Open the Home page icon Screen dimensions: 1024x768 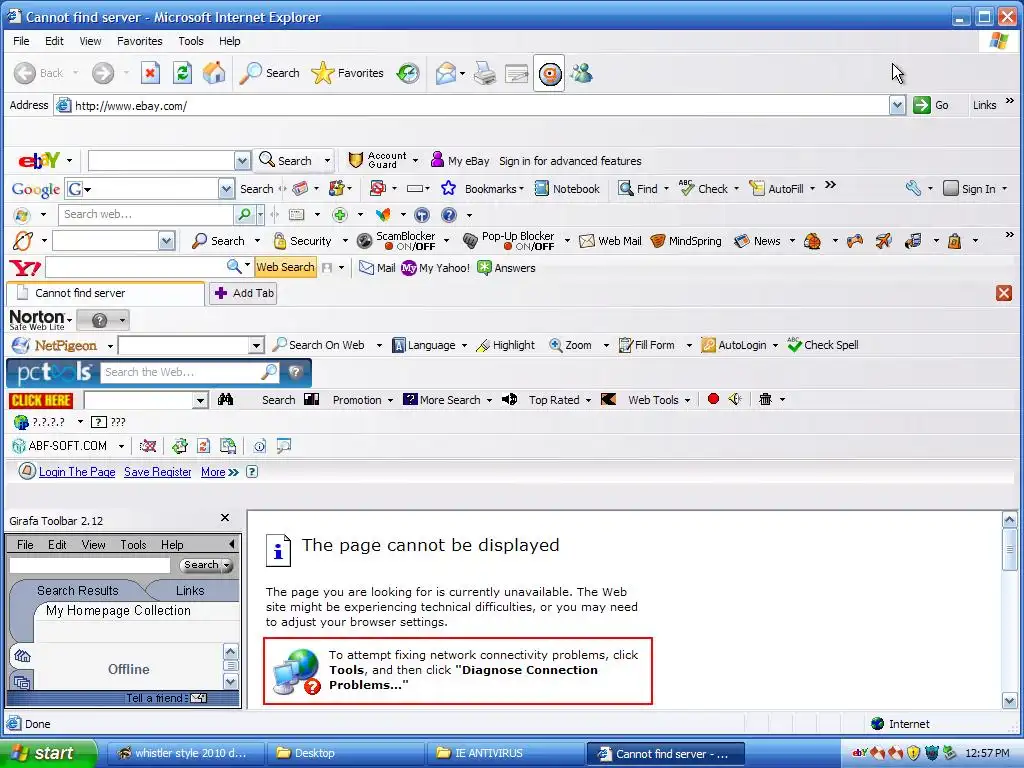tap(214, 73)
